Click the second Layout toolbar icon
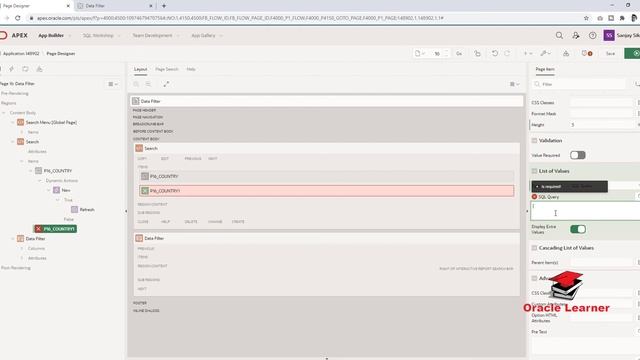 [x=148, y=84]
